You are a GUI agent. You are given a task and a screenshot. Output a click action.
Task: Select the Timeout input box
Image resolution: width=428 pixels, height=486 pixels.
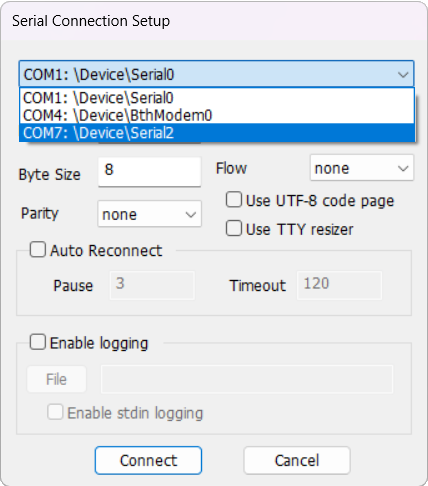point(339,285)
